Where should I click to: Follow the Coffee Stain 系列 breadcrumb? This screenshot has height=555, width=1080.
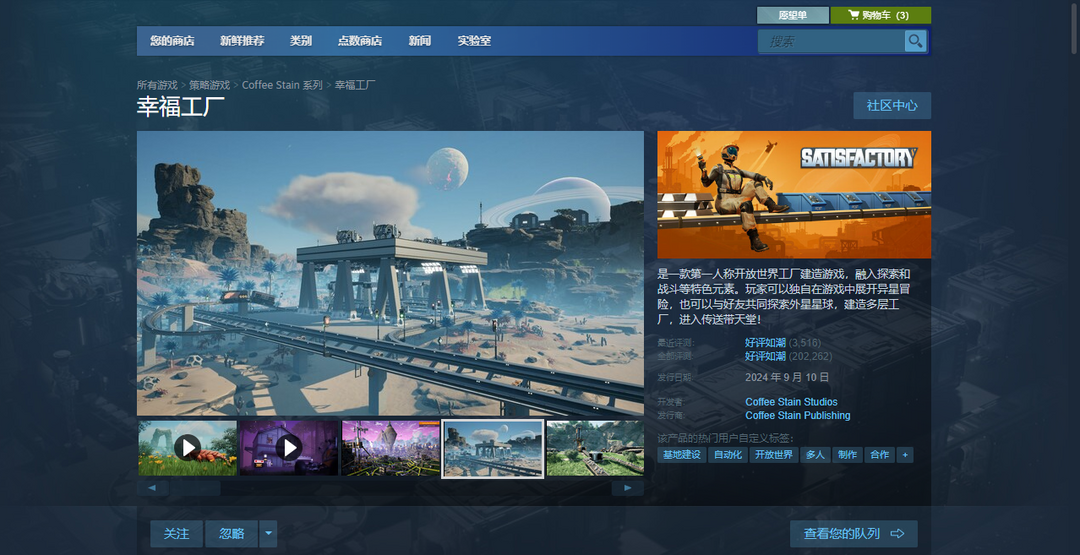282,85
